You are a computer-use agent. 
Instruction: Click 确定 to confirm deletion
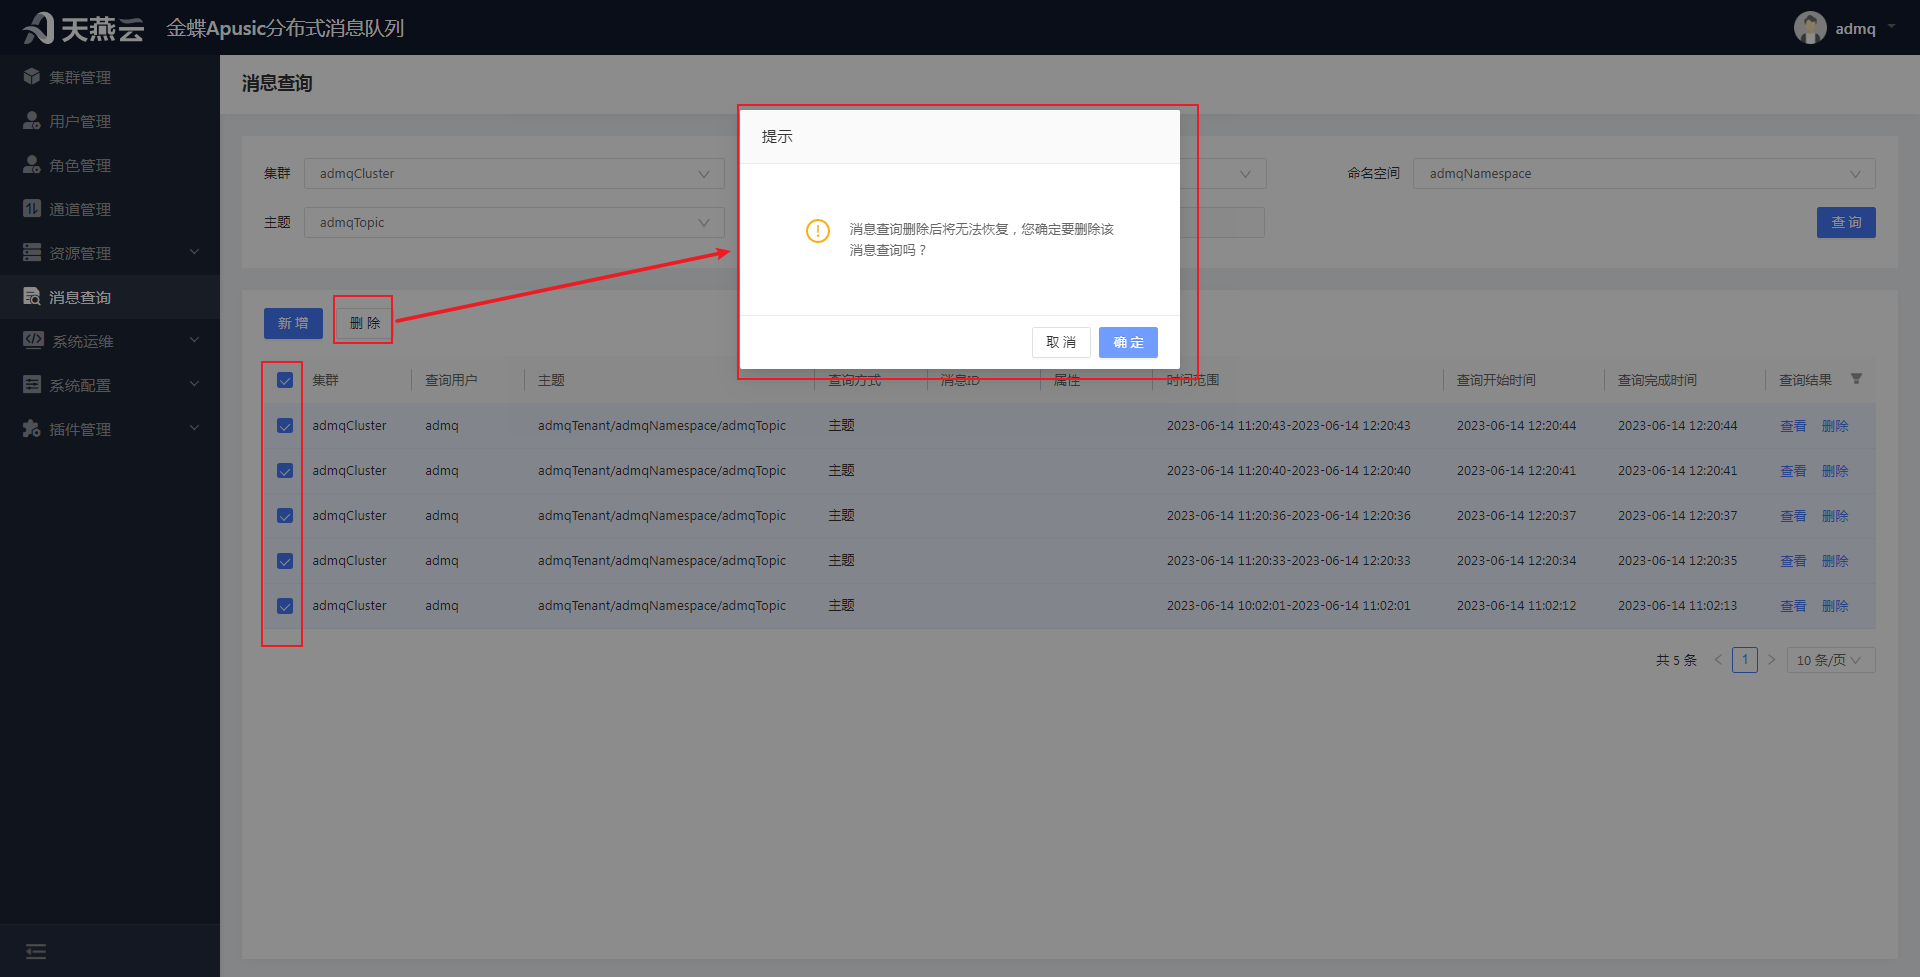pyautogui.click(x=1128, y=342)
